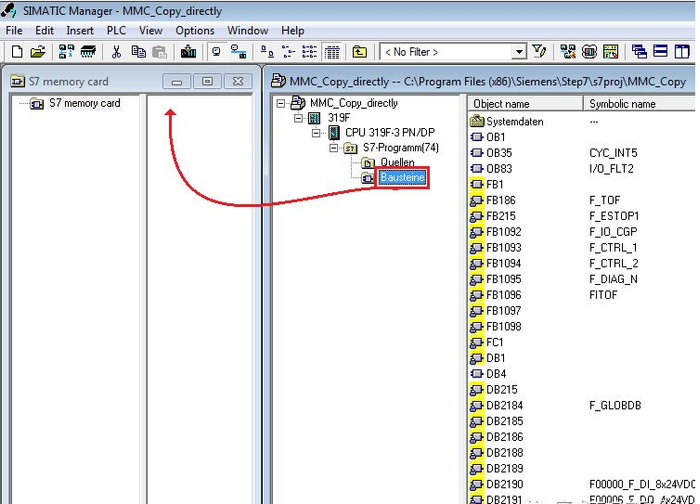This screenshot has width=700, height=504.
Task: Click the Open Project folder icon
Action: [37, 52]
